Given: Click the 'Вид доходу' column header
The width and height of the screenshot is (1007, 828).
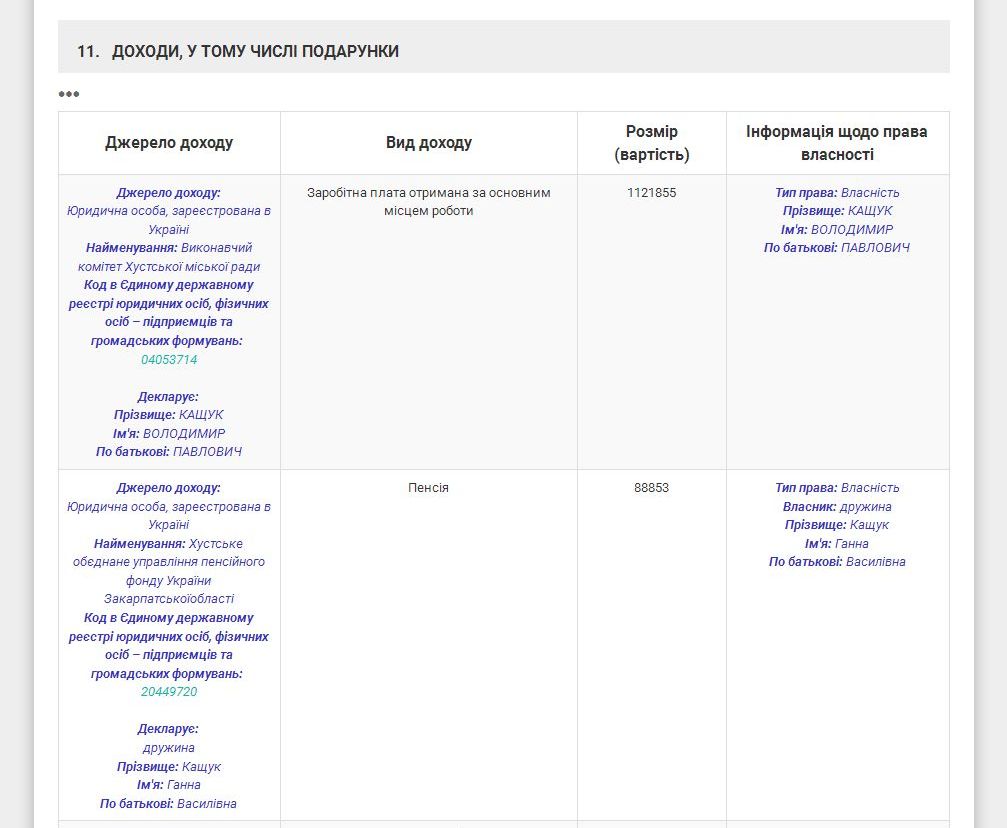Looking at the screenshot, I should (x=428, y=143).
